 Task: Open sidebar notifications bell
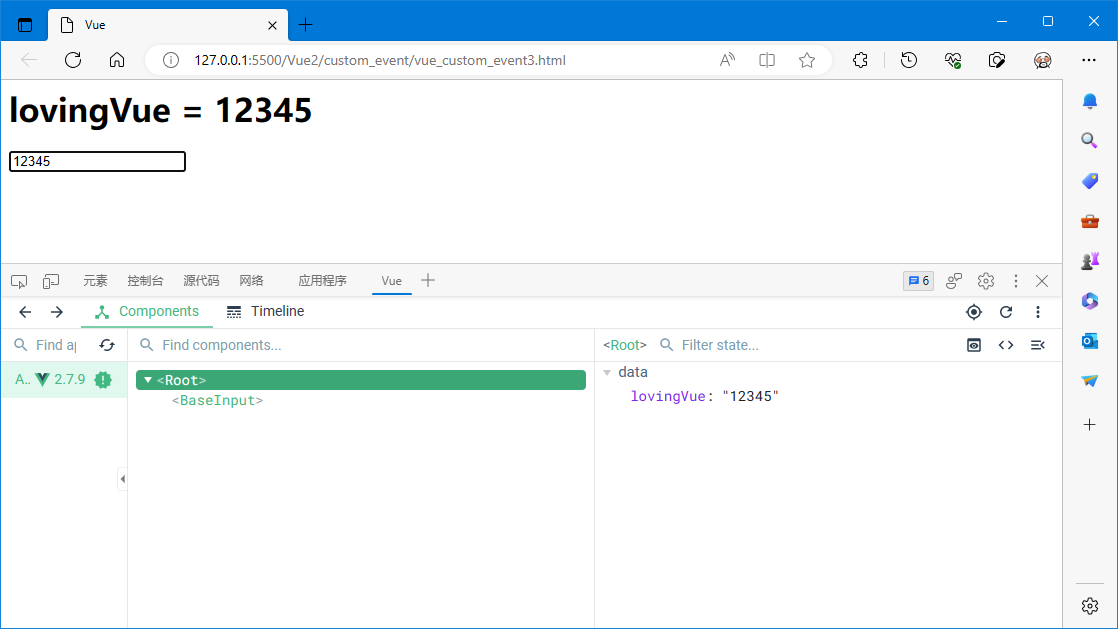click(1089, 101)
